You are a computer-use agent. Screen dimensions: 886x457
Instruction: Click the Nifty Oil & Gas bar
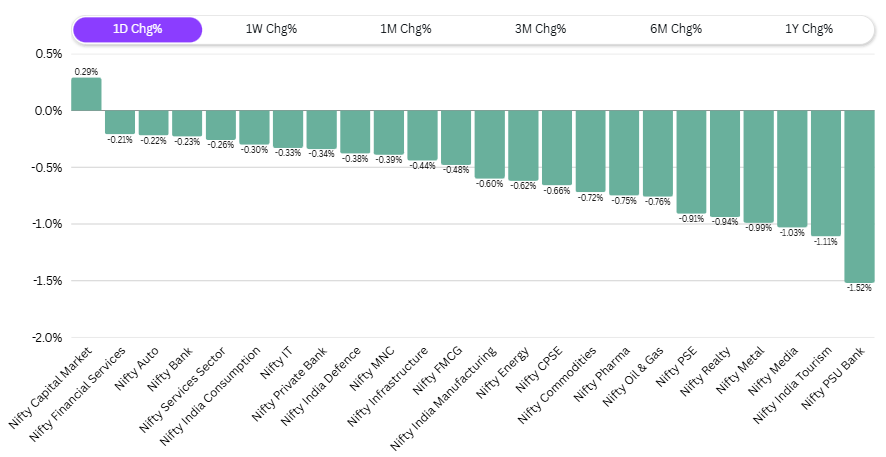coord(657,154)
